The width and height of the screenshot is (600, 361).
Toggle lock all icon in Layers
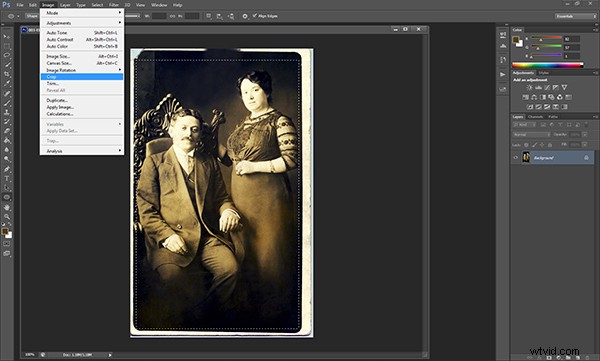550,145
